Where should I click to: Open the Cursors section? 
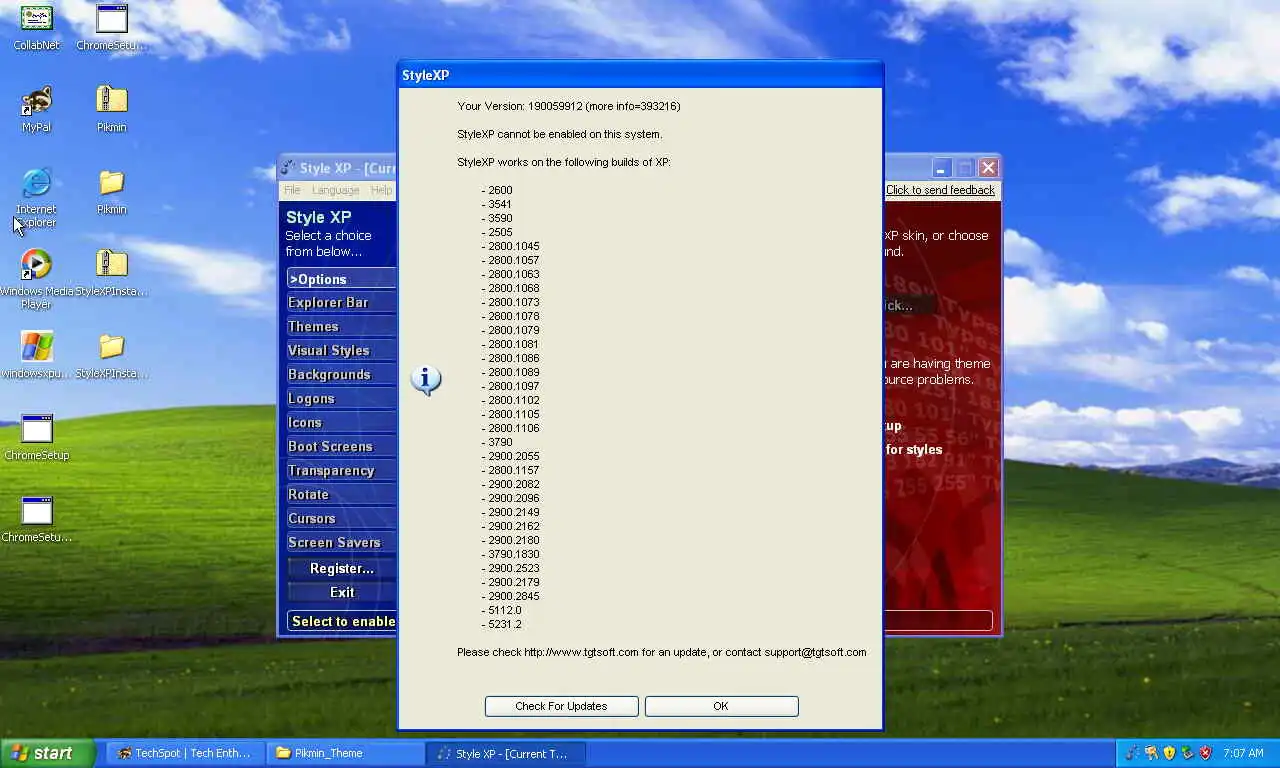341,519
